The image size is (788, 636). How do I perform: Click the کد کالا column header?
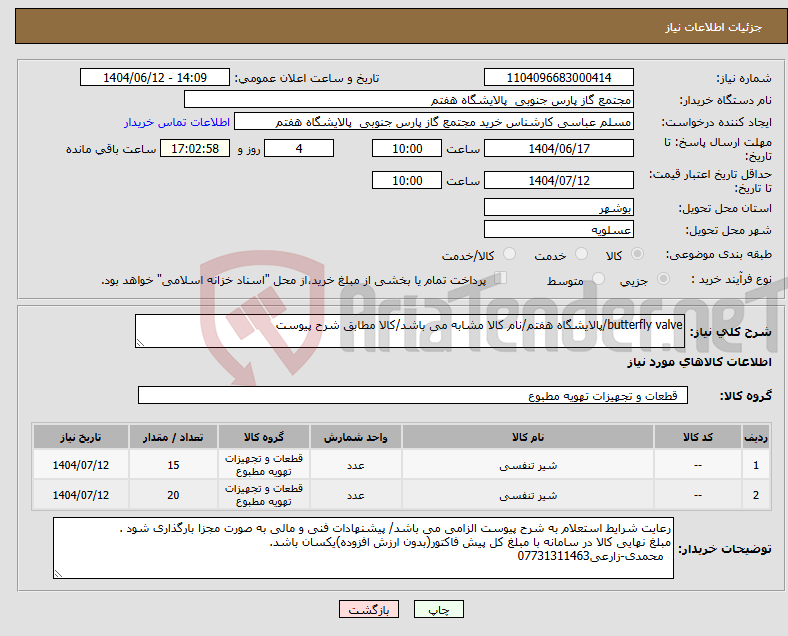(698, 437)
